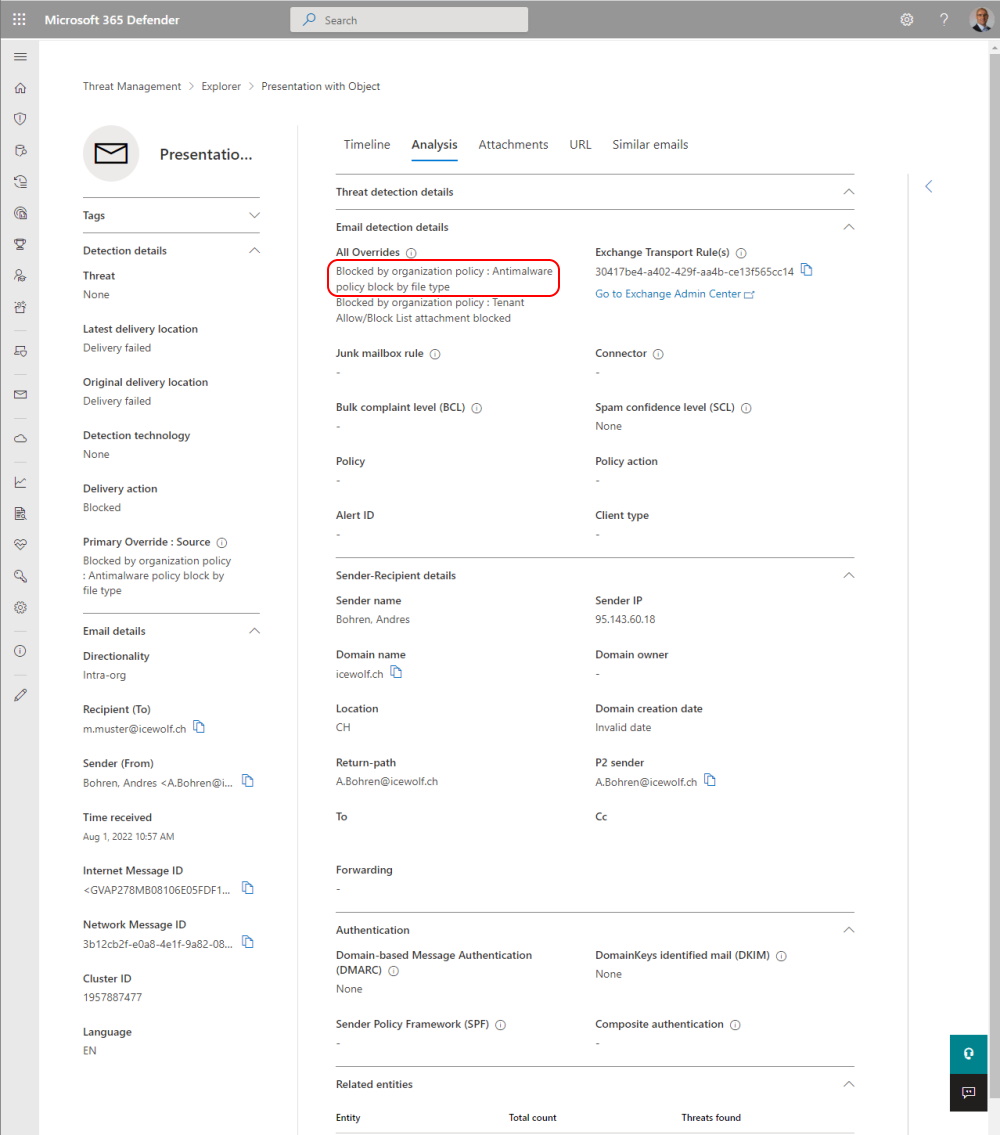
Task: Select the Analysis tab
Action: 434,145
